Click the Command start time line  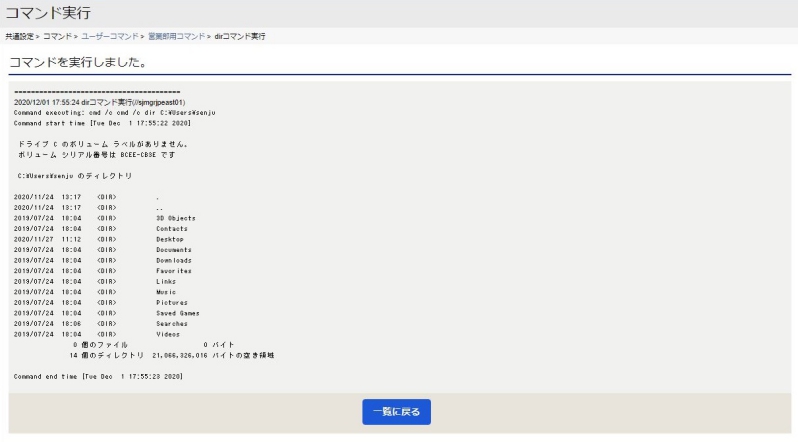coord(102,123)
